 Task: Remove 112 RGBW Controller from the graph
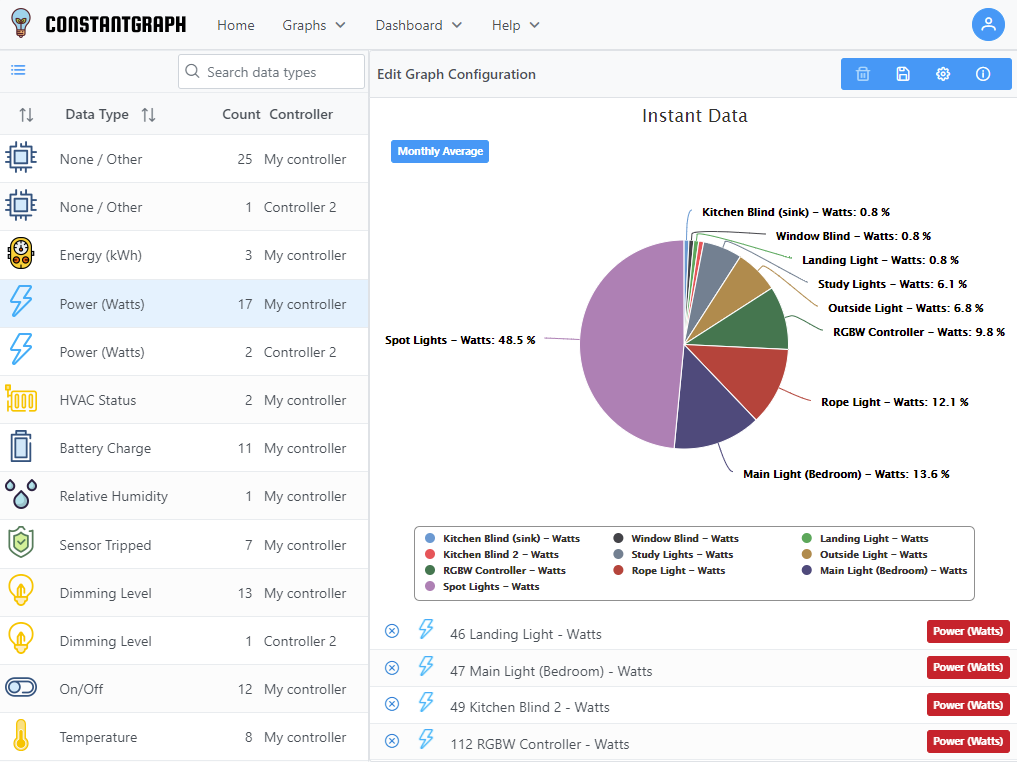[391, 740]
